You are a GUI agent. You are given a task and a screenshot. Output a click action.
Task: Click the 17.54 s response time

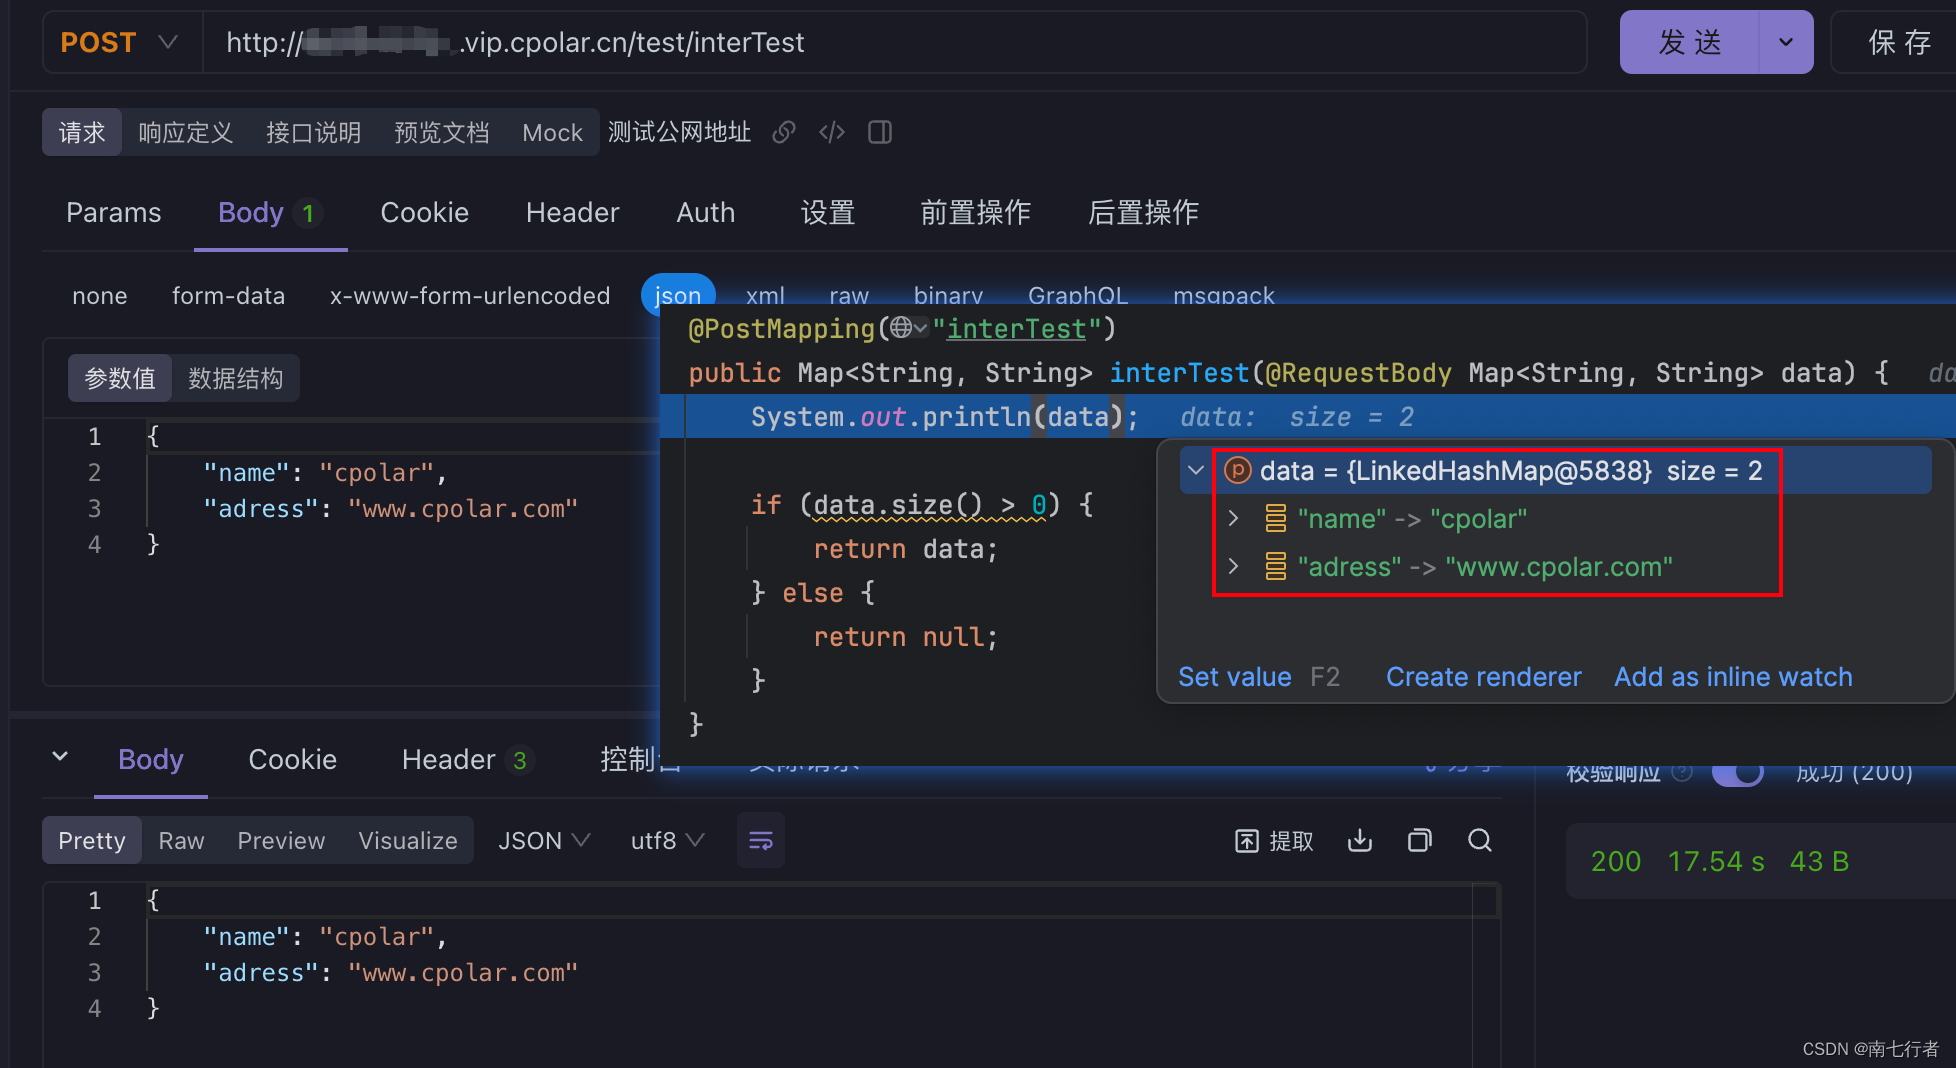tap(1716, 862)
